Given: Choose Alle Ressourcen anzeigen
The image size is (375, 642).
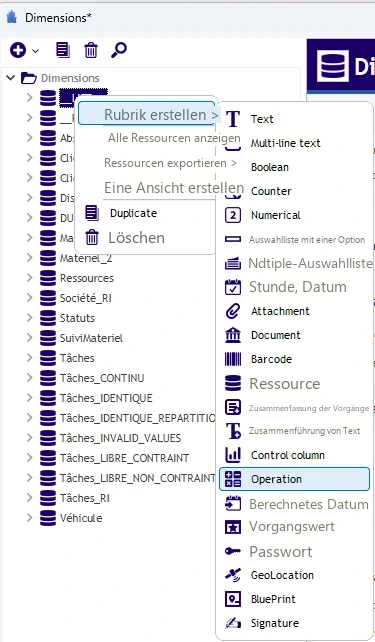Looking at the screenshot, I should (x=174, y=138).
